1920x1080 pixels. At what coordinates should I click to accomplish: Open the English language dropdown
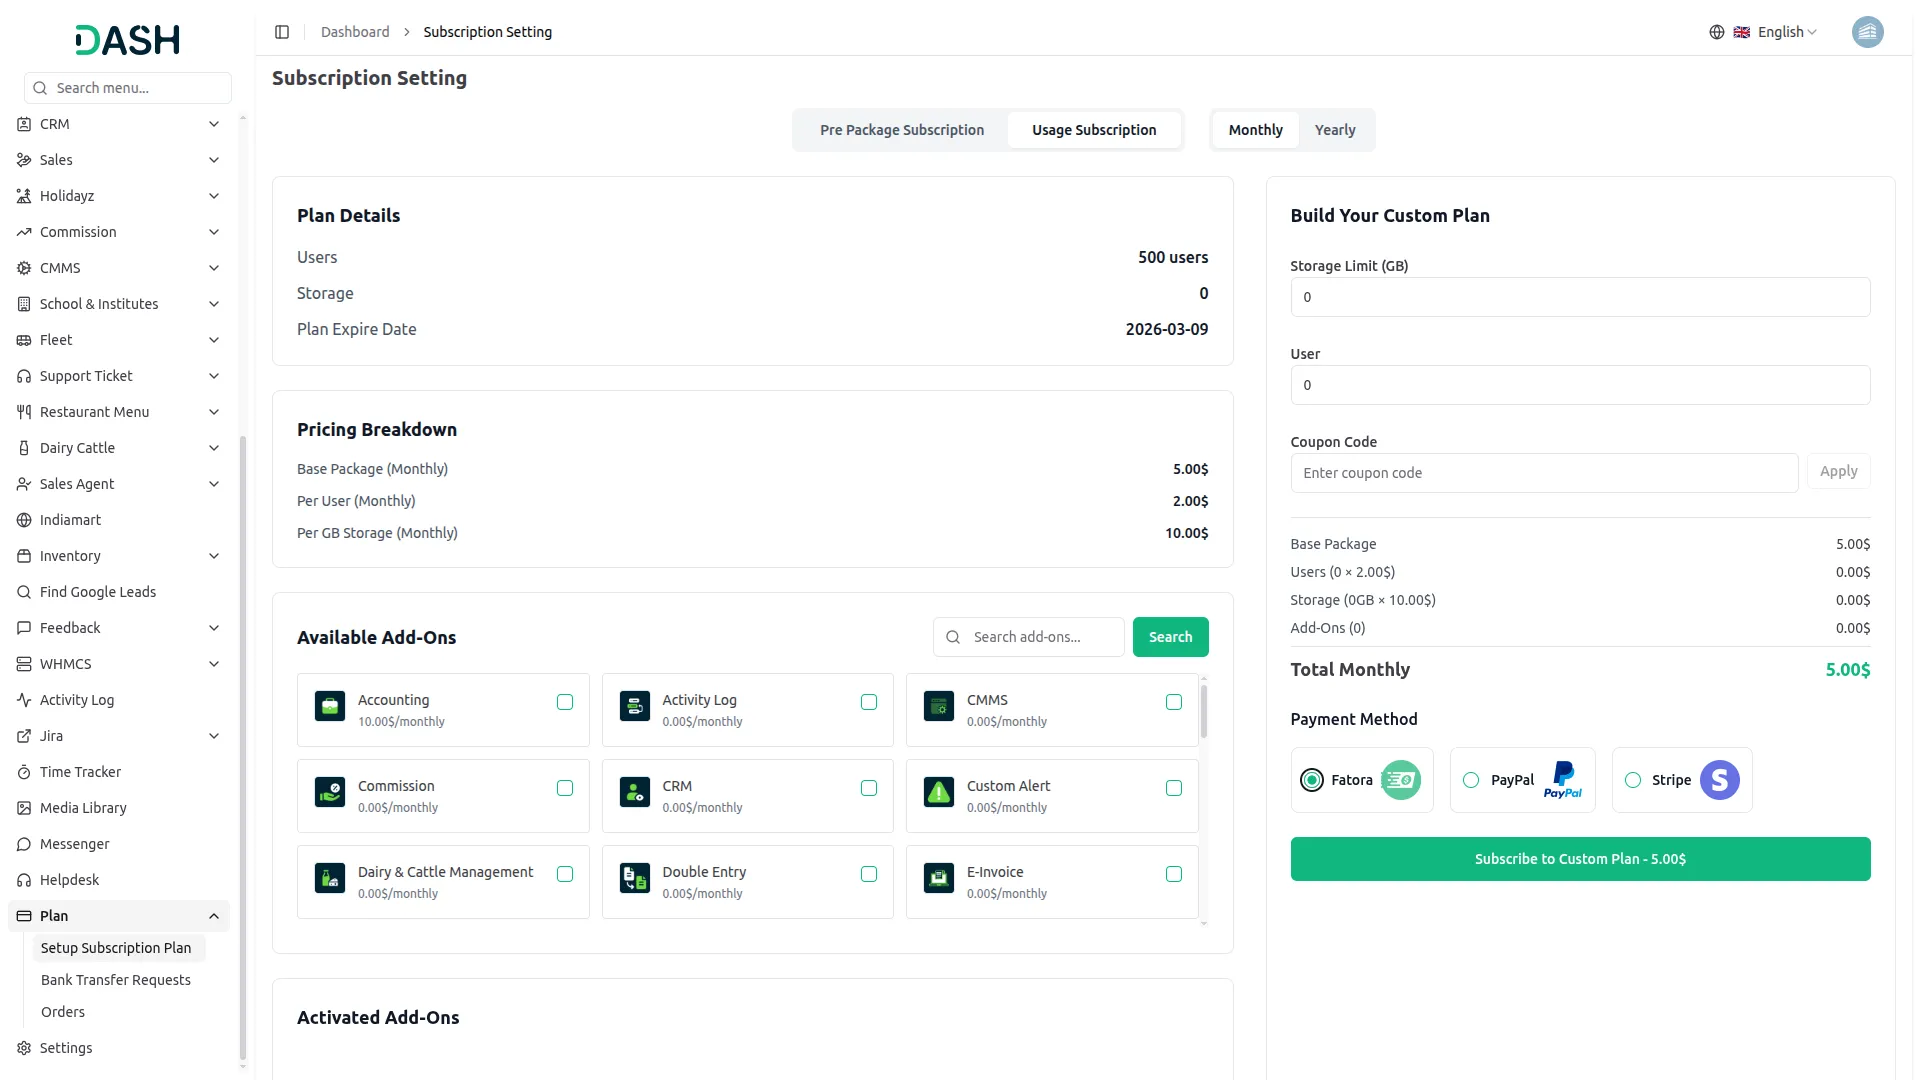point(1775,32)
